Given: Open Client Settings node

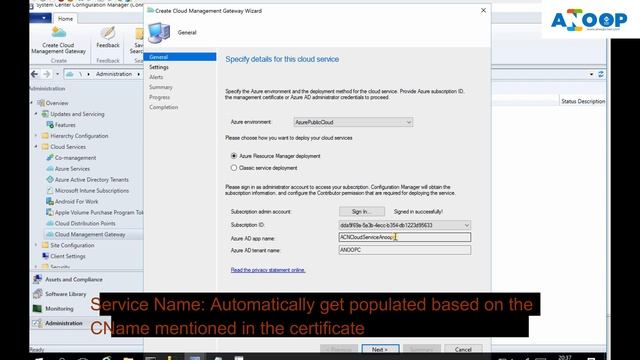Looking at the screenshot, I should pos(68,256).
